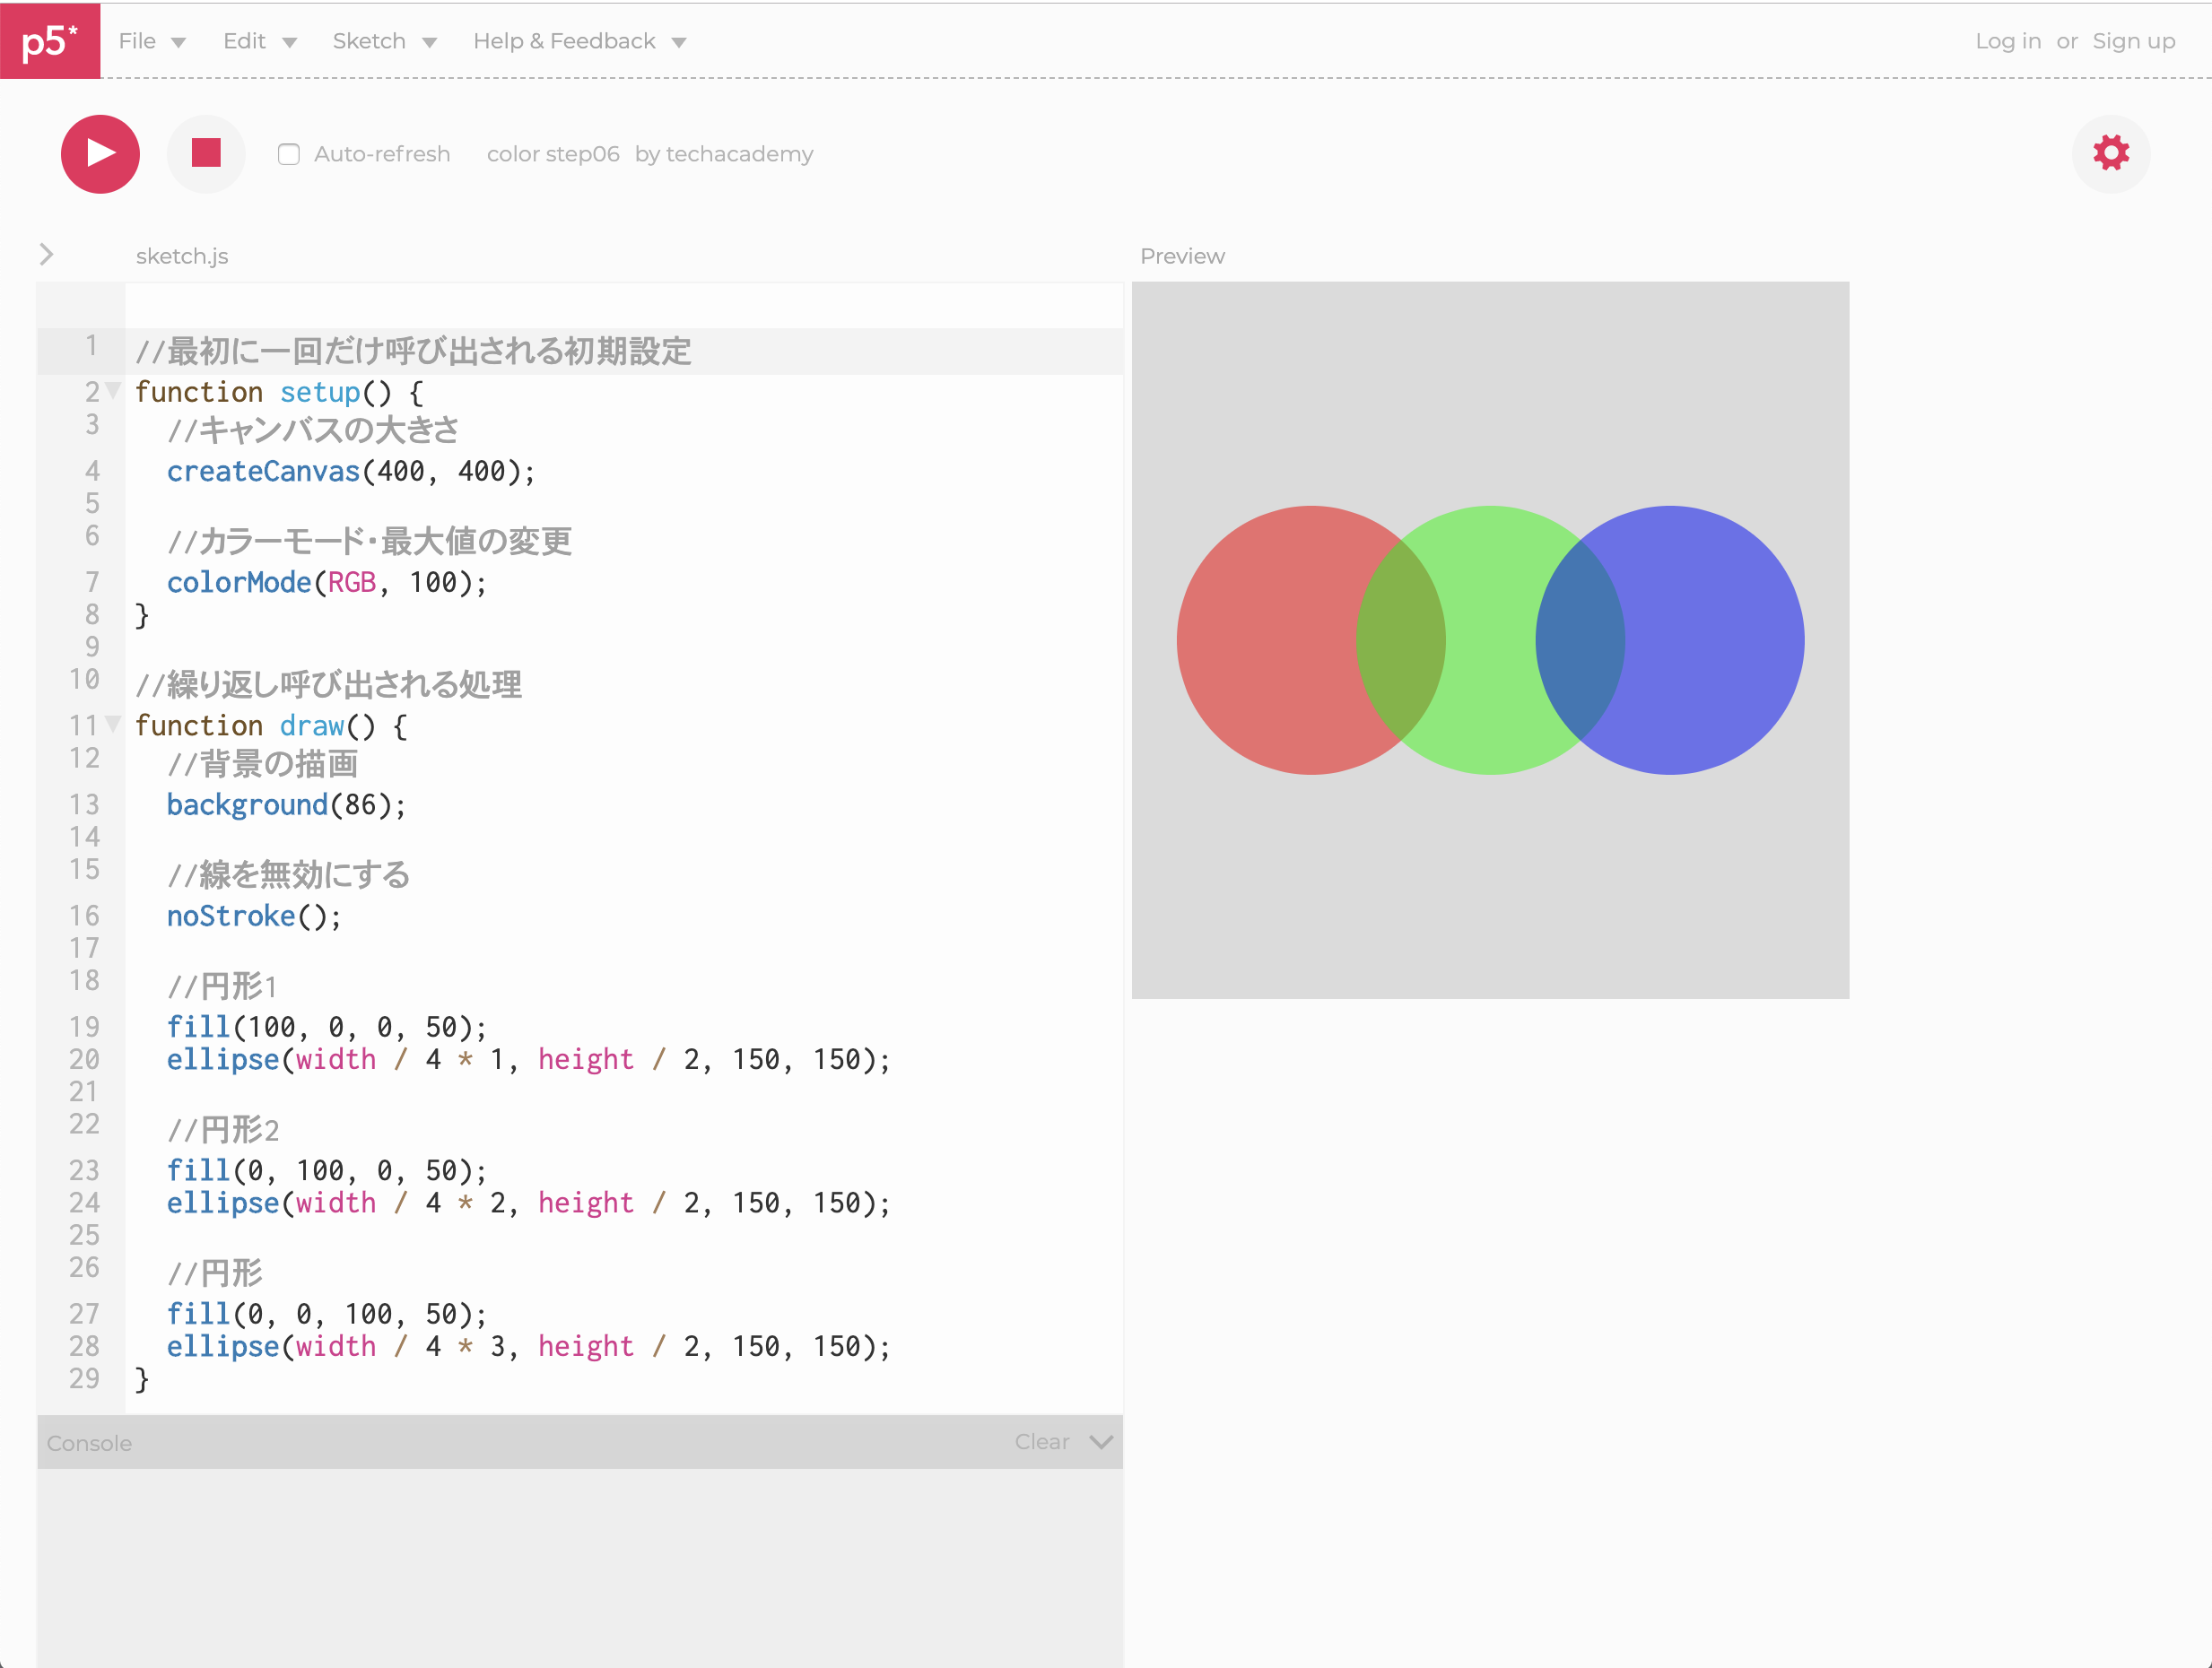Click the color step06 sketch name
The width and height of the screenshot is (2212, 1668).
[x=553, y=154]
